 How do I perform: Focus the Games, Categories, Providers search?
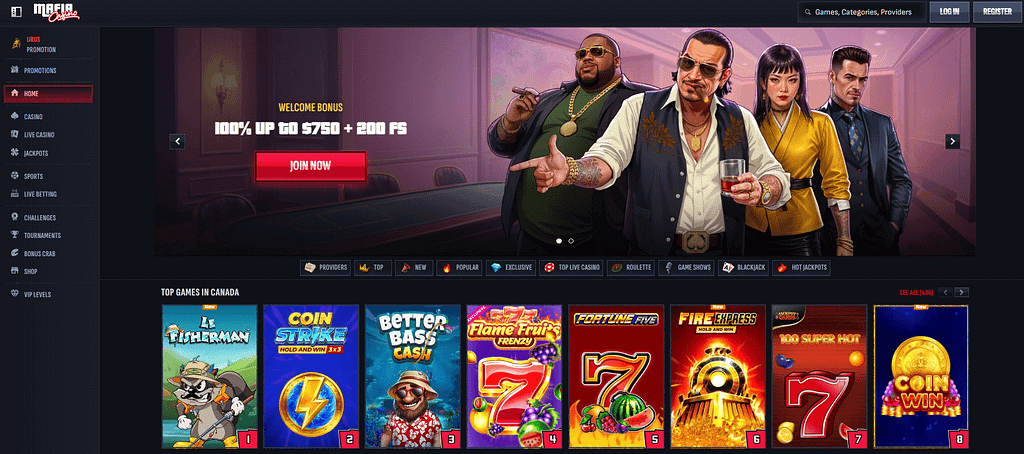tap(862, 12)
